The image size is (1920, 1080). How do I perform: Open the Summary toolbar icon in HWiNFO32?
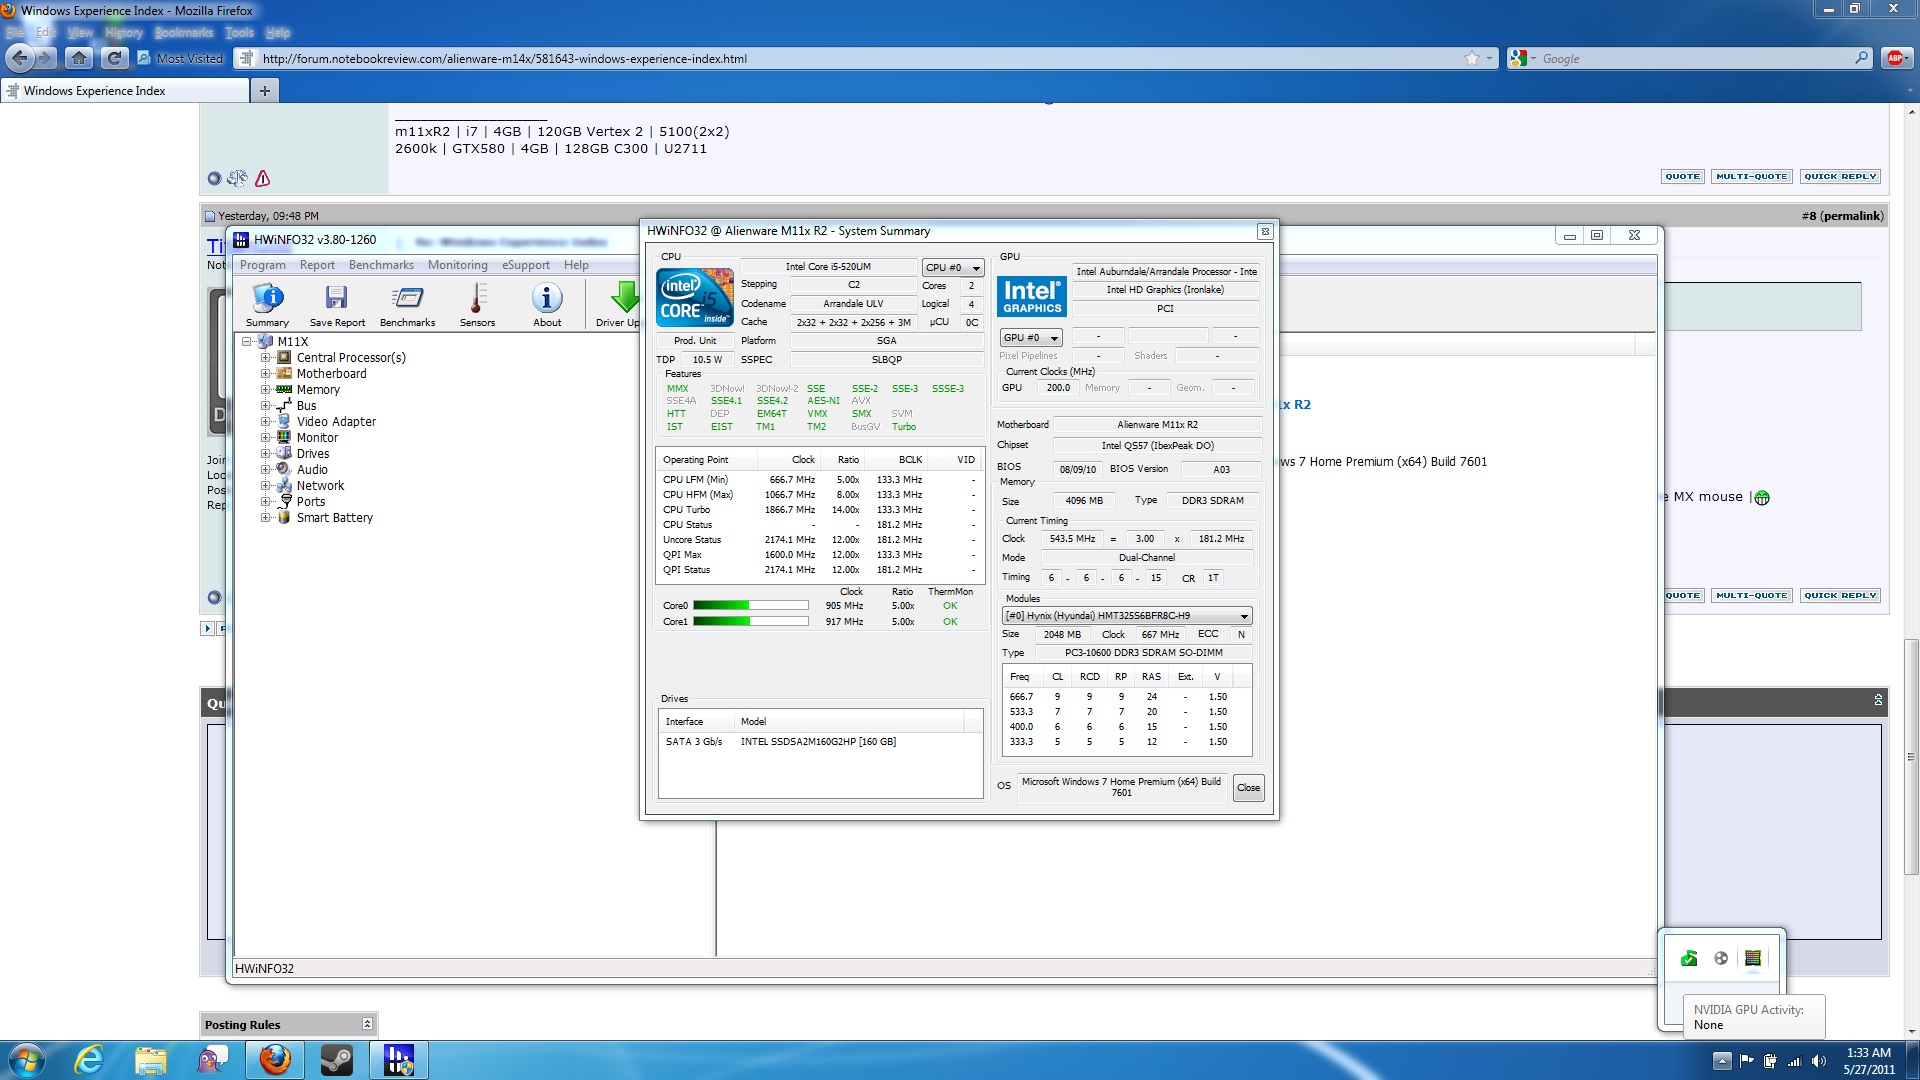267,304
